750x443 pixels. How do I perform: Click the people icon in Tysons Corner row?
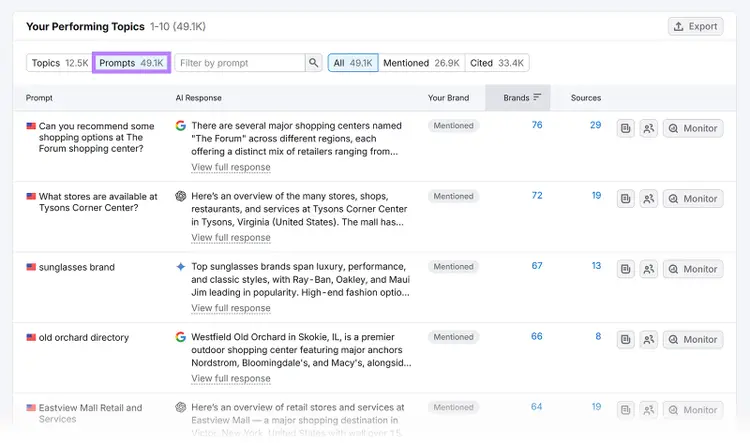coord(649,199)
